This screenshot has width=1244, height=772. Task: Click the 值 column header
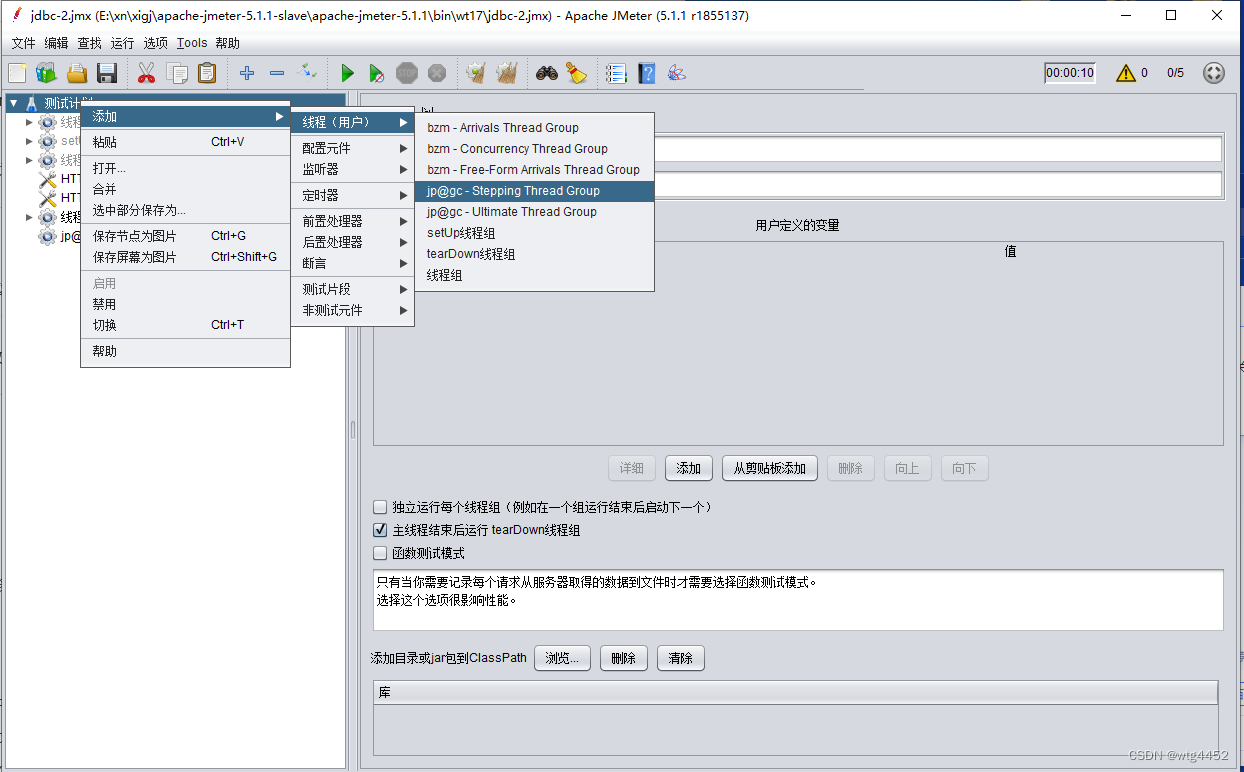coord(1010,252)
